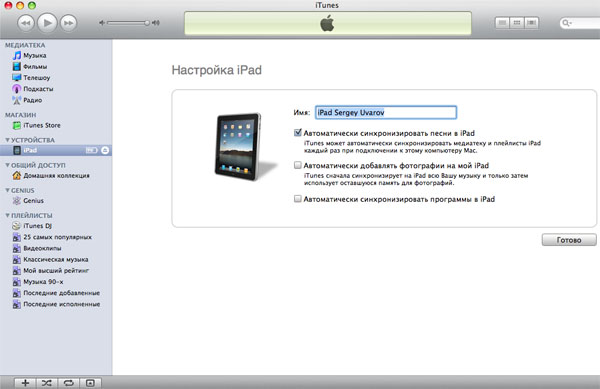600x389 pixels.
Task: Click the show artwork button at bottom
Action: tap(90, 383)
